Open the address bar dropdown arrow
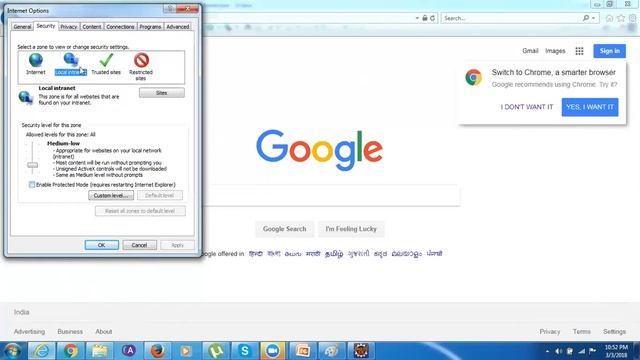The image size is (640, 360). (417, 18)
